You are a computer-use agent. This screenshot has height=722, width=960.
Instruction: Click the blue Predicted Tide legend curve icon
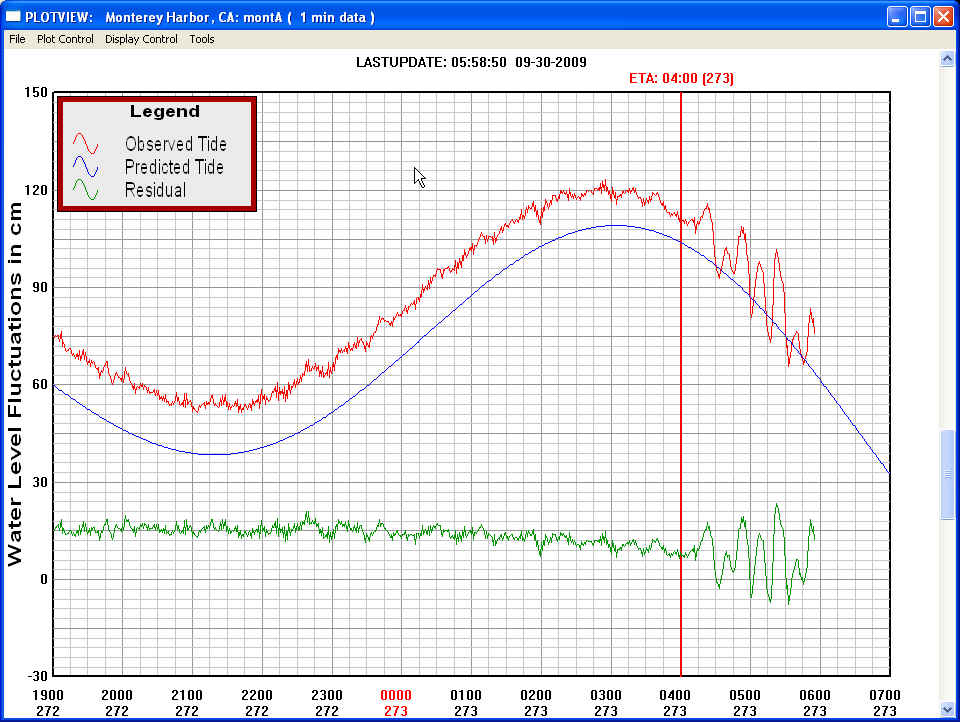[x=85, y=167]
